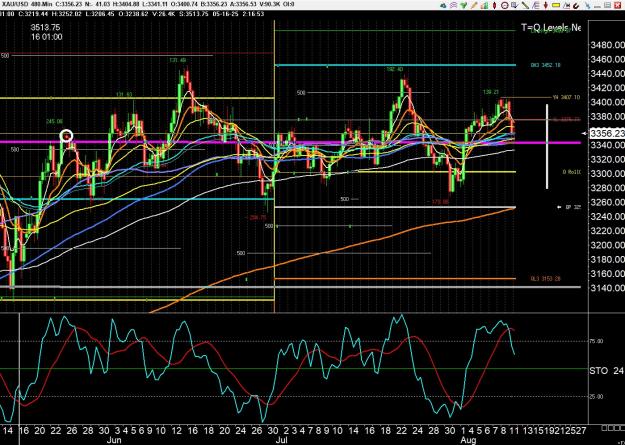Click the Jul month label on time axis
The height and width of the screenshot is (445, 625).
(282, 441)
